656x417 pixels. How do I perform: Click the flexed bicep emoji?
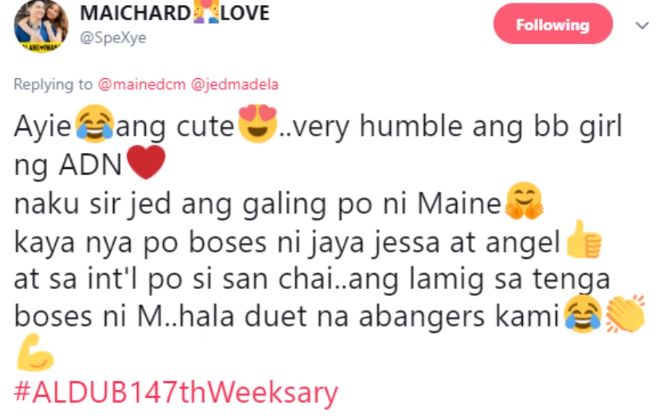[35, 353]
